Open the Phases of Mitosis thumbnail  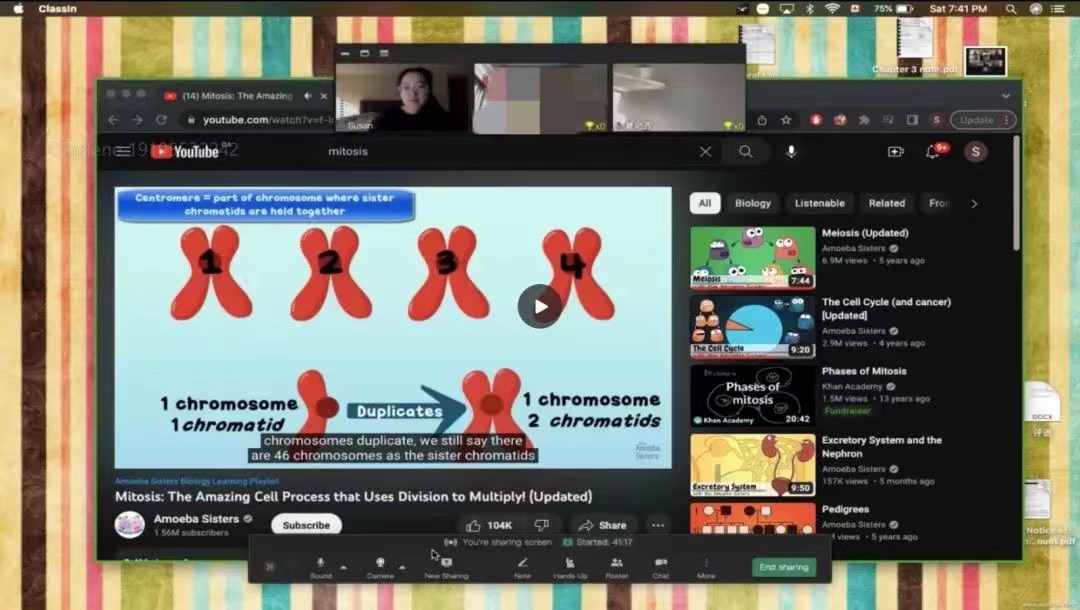[753, 396]
